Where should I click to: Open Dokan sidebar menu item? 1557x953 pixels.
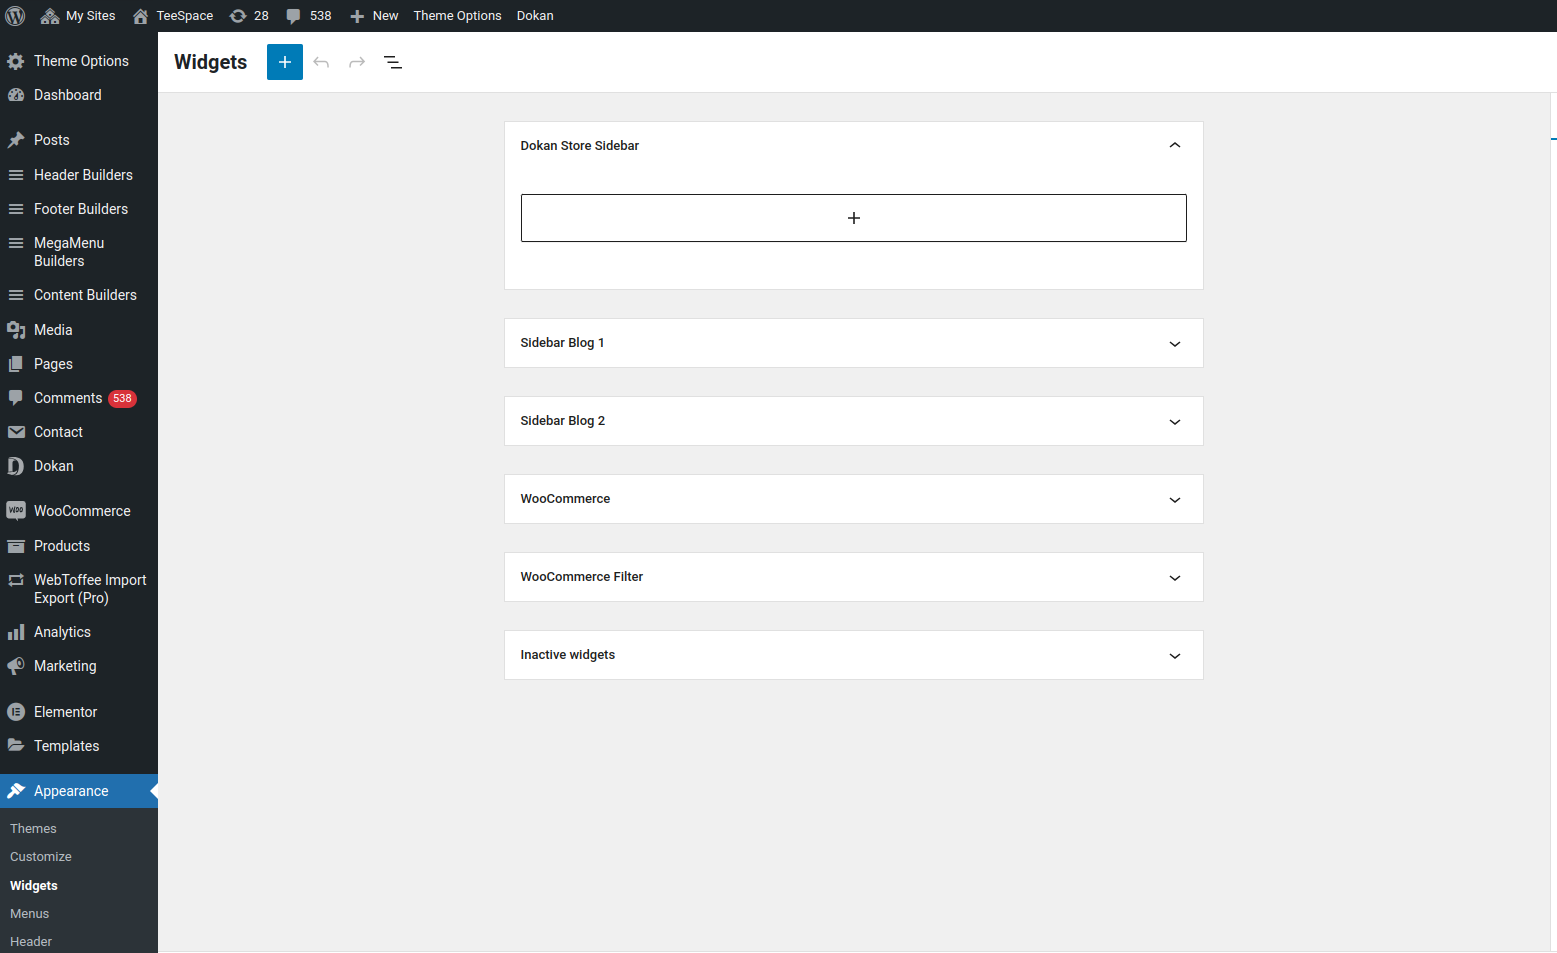[79, 466]
